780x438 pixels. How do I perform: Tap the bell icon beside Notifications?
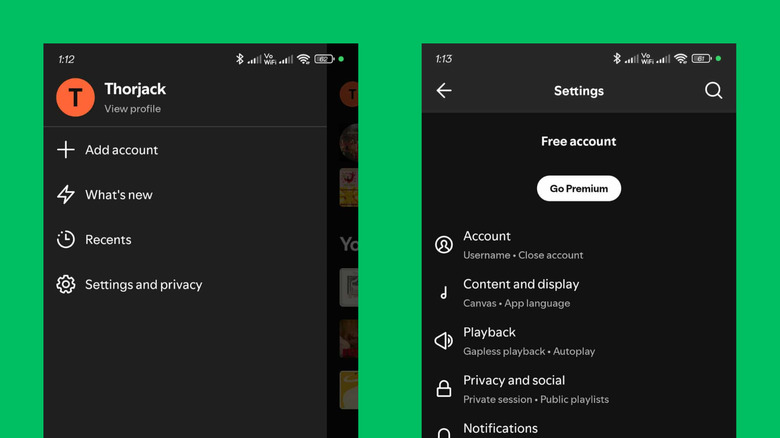tap(444, 433)
